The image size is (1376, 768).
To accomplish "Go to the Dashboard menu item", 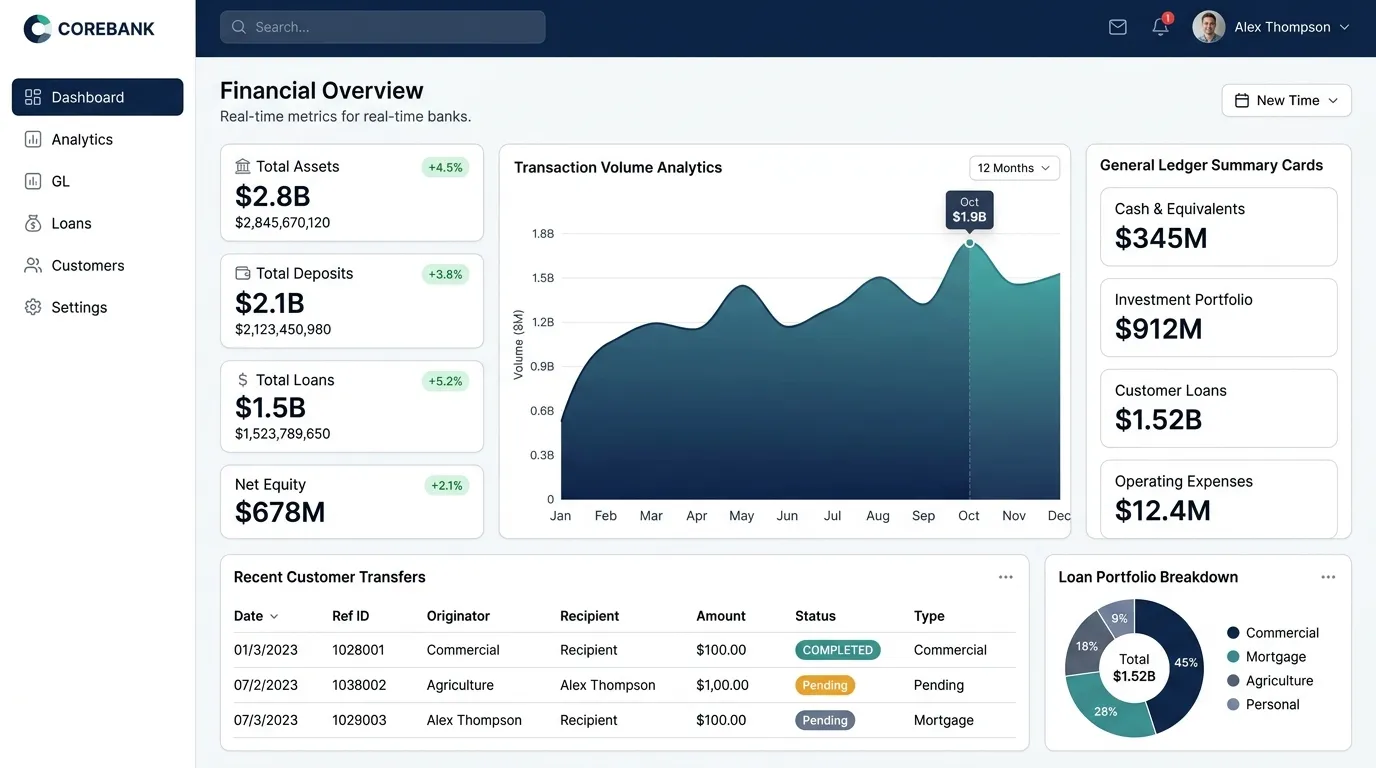I will coord(98,97).
